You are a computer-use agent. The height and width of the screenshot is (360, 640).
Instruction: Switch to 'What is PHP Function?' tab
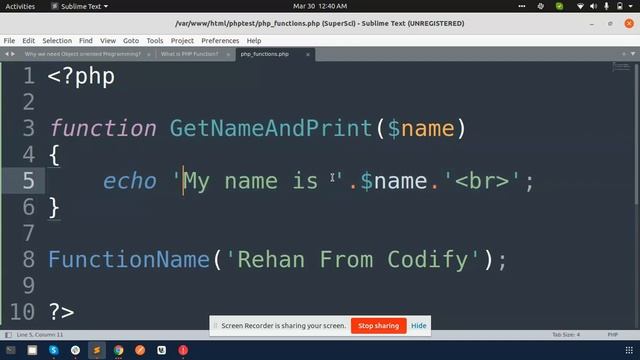[x=189, y=54]
